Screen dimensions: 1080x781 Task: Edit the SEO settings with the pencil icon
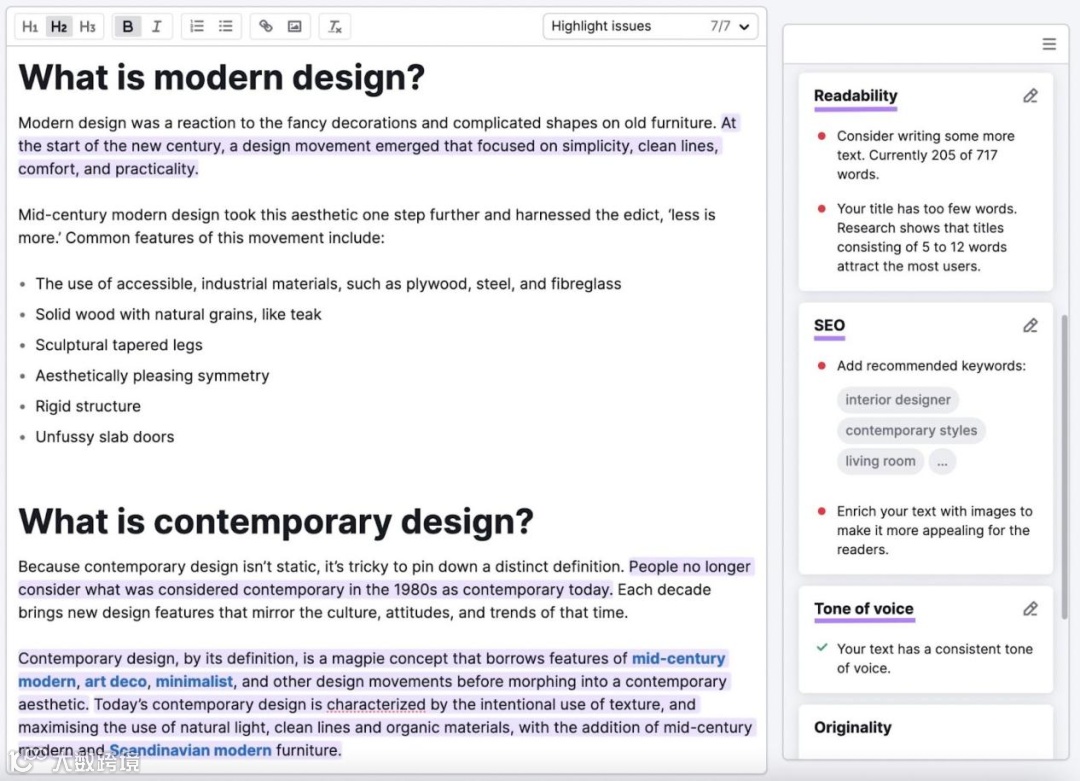[1030, 325]
